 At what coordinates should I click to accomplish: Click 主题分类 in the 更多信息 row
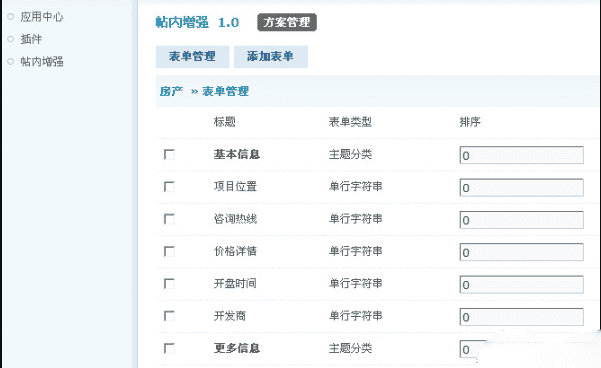point(350,348)
